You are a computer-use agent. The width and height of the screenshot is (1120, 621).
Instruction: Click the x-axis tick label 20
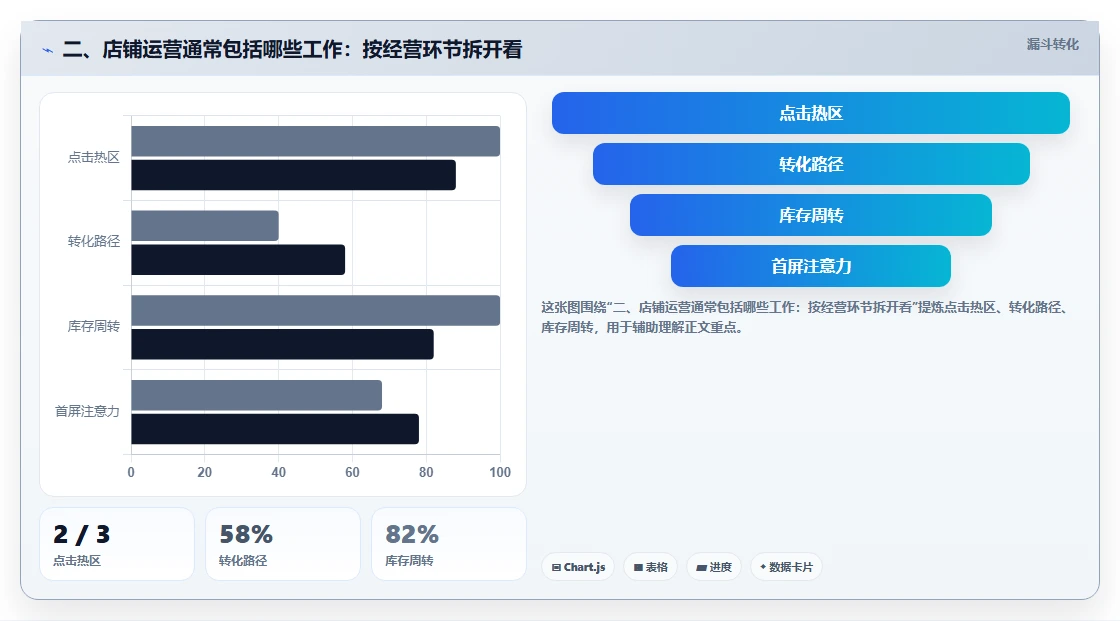[x=204, y=472]
